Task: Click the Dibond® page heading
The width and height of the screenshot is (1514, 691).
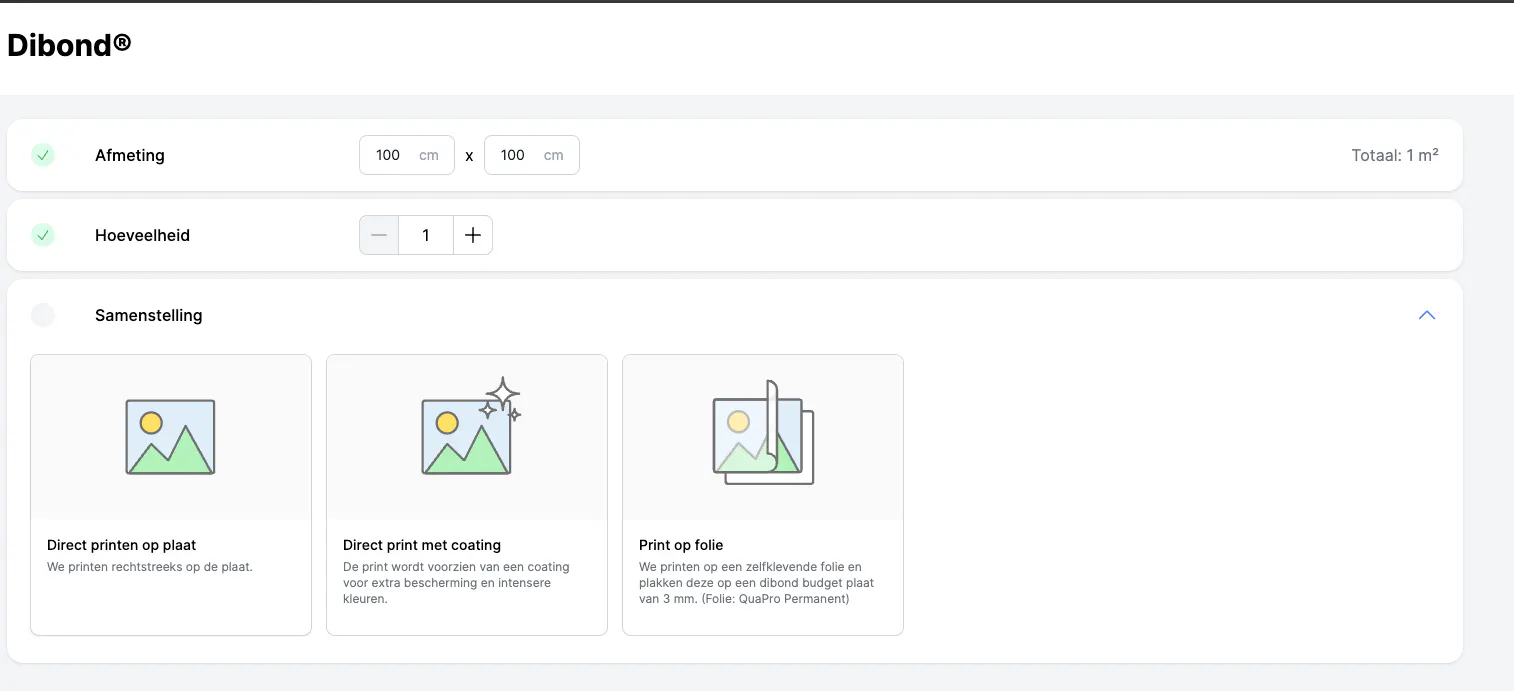Action: coord(69,45)
